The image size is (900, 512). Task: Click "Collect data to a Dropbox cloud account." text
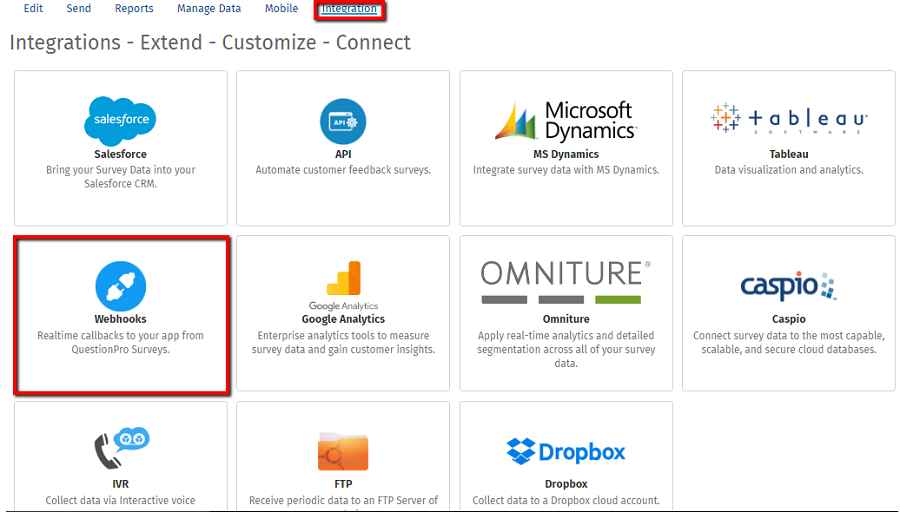tap(566, 501)
